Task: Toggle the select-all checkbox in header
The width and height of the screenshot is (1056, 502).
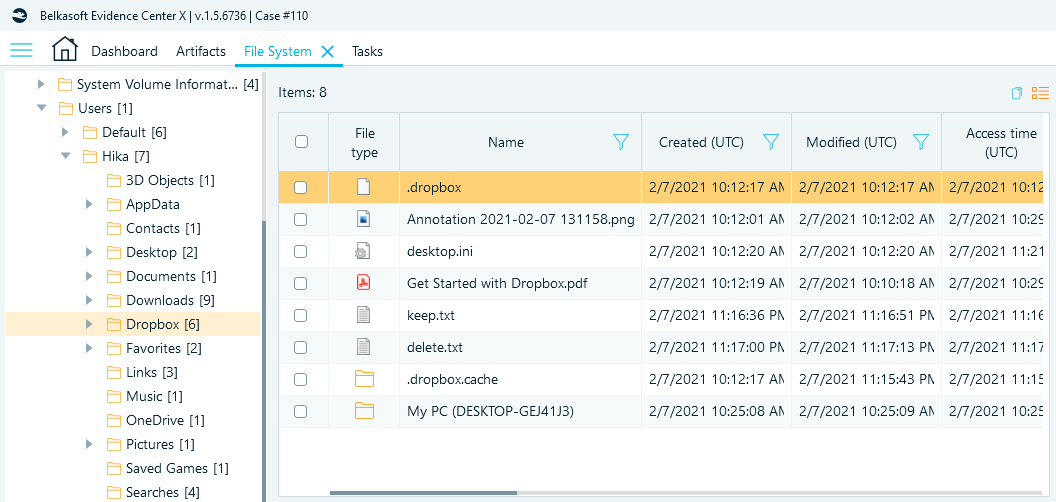Action: pyautogui.click(x=302, y=142)
